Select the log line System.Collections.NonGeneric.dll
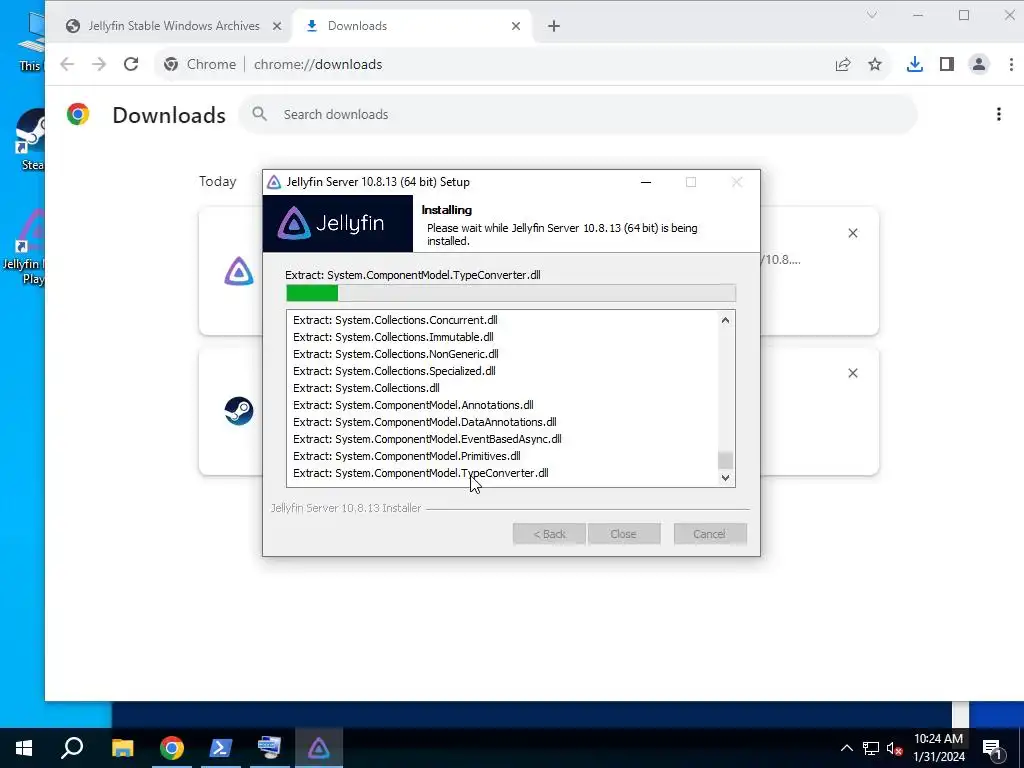Image resolution: width=1024 pixels, height=768 pixels. 396,354
